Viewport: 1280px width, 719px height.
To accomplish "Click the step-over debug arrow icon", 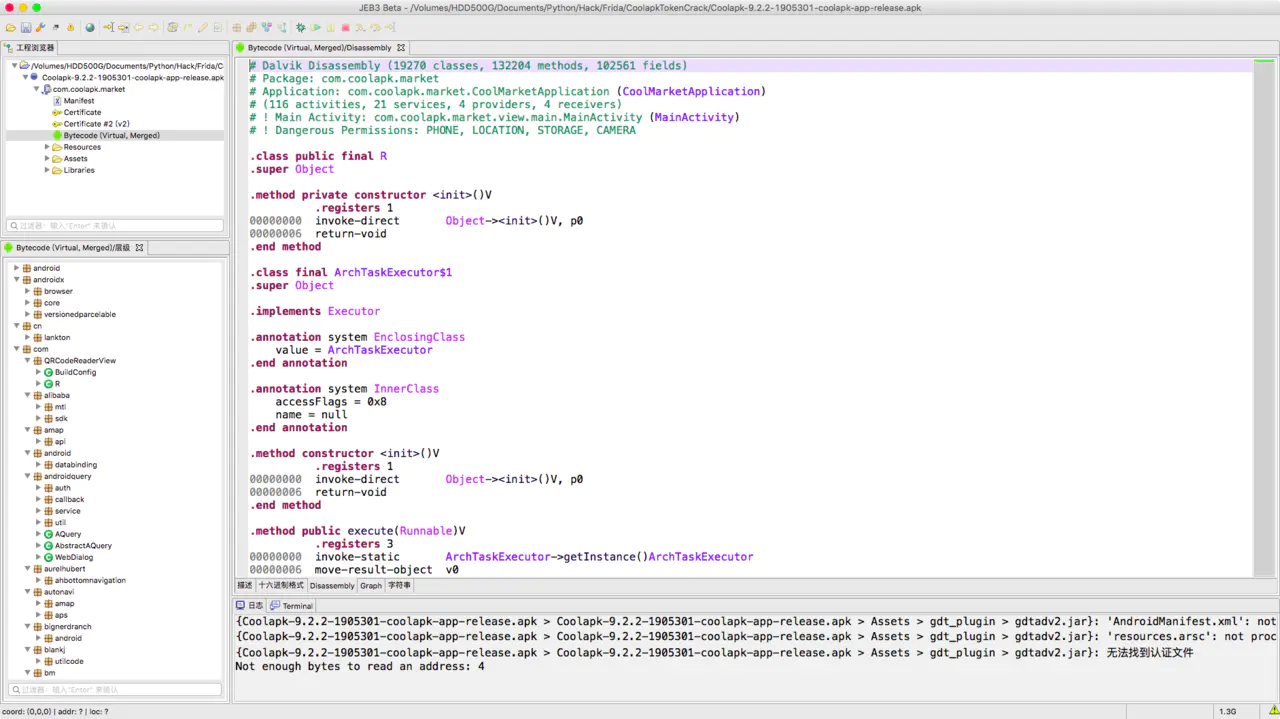I will [x=375, y=28].
